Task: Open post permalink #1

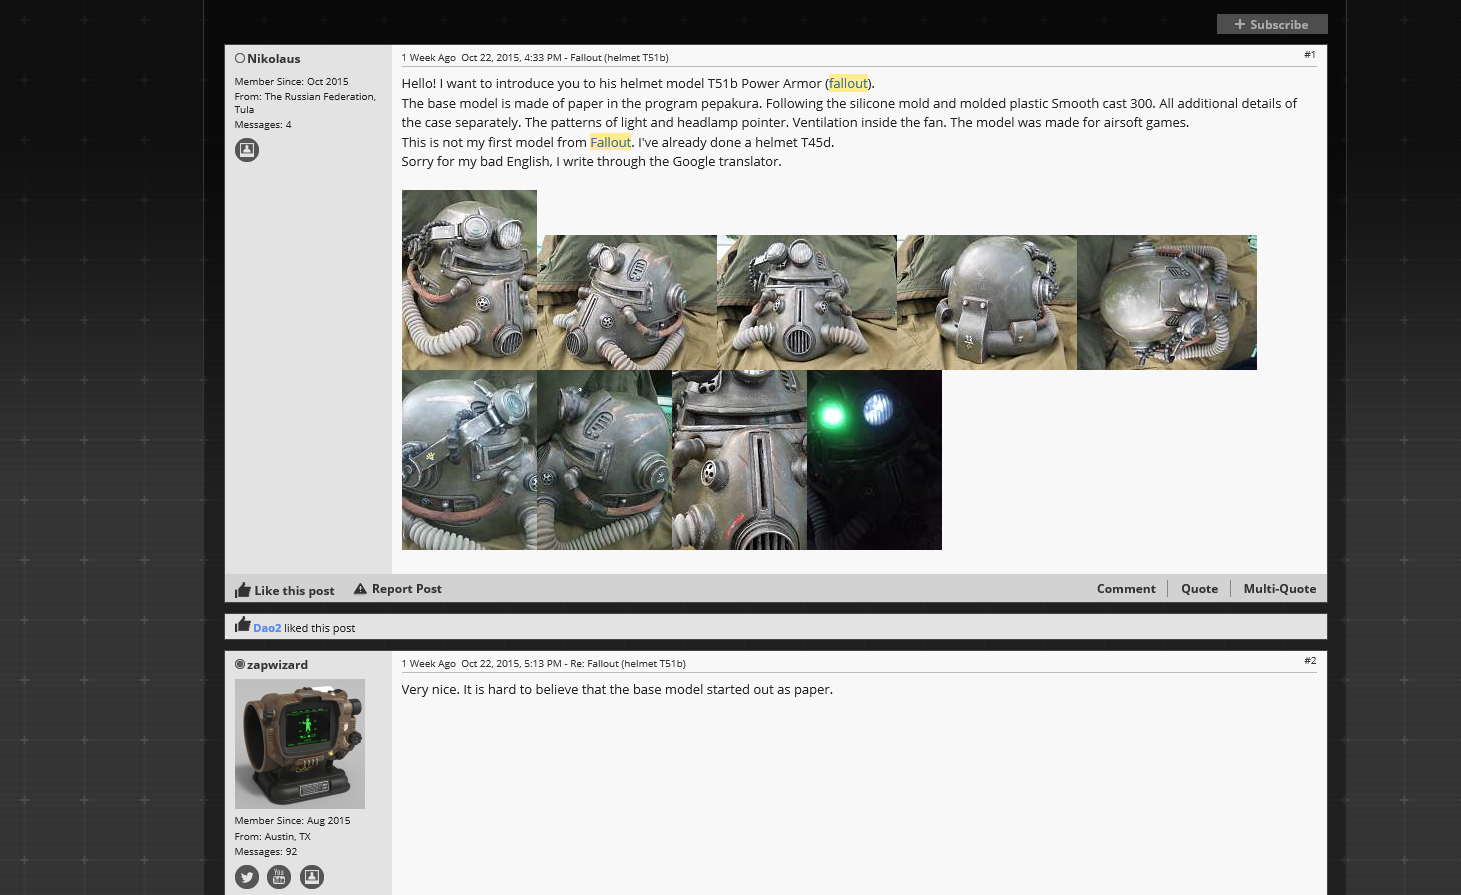Action: click(x=1310, y=55)
